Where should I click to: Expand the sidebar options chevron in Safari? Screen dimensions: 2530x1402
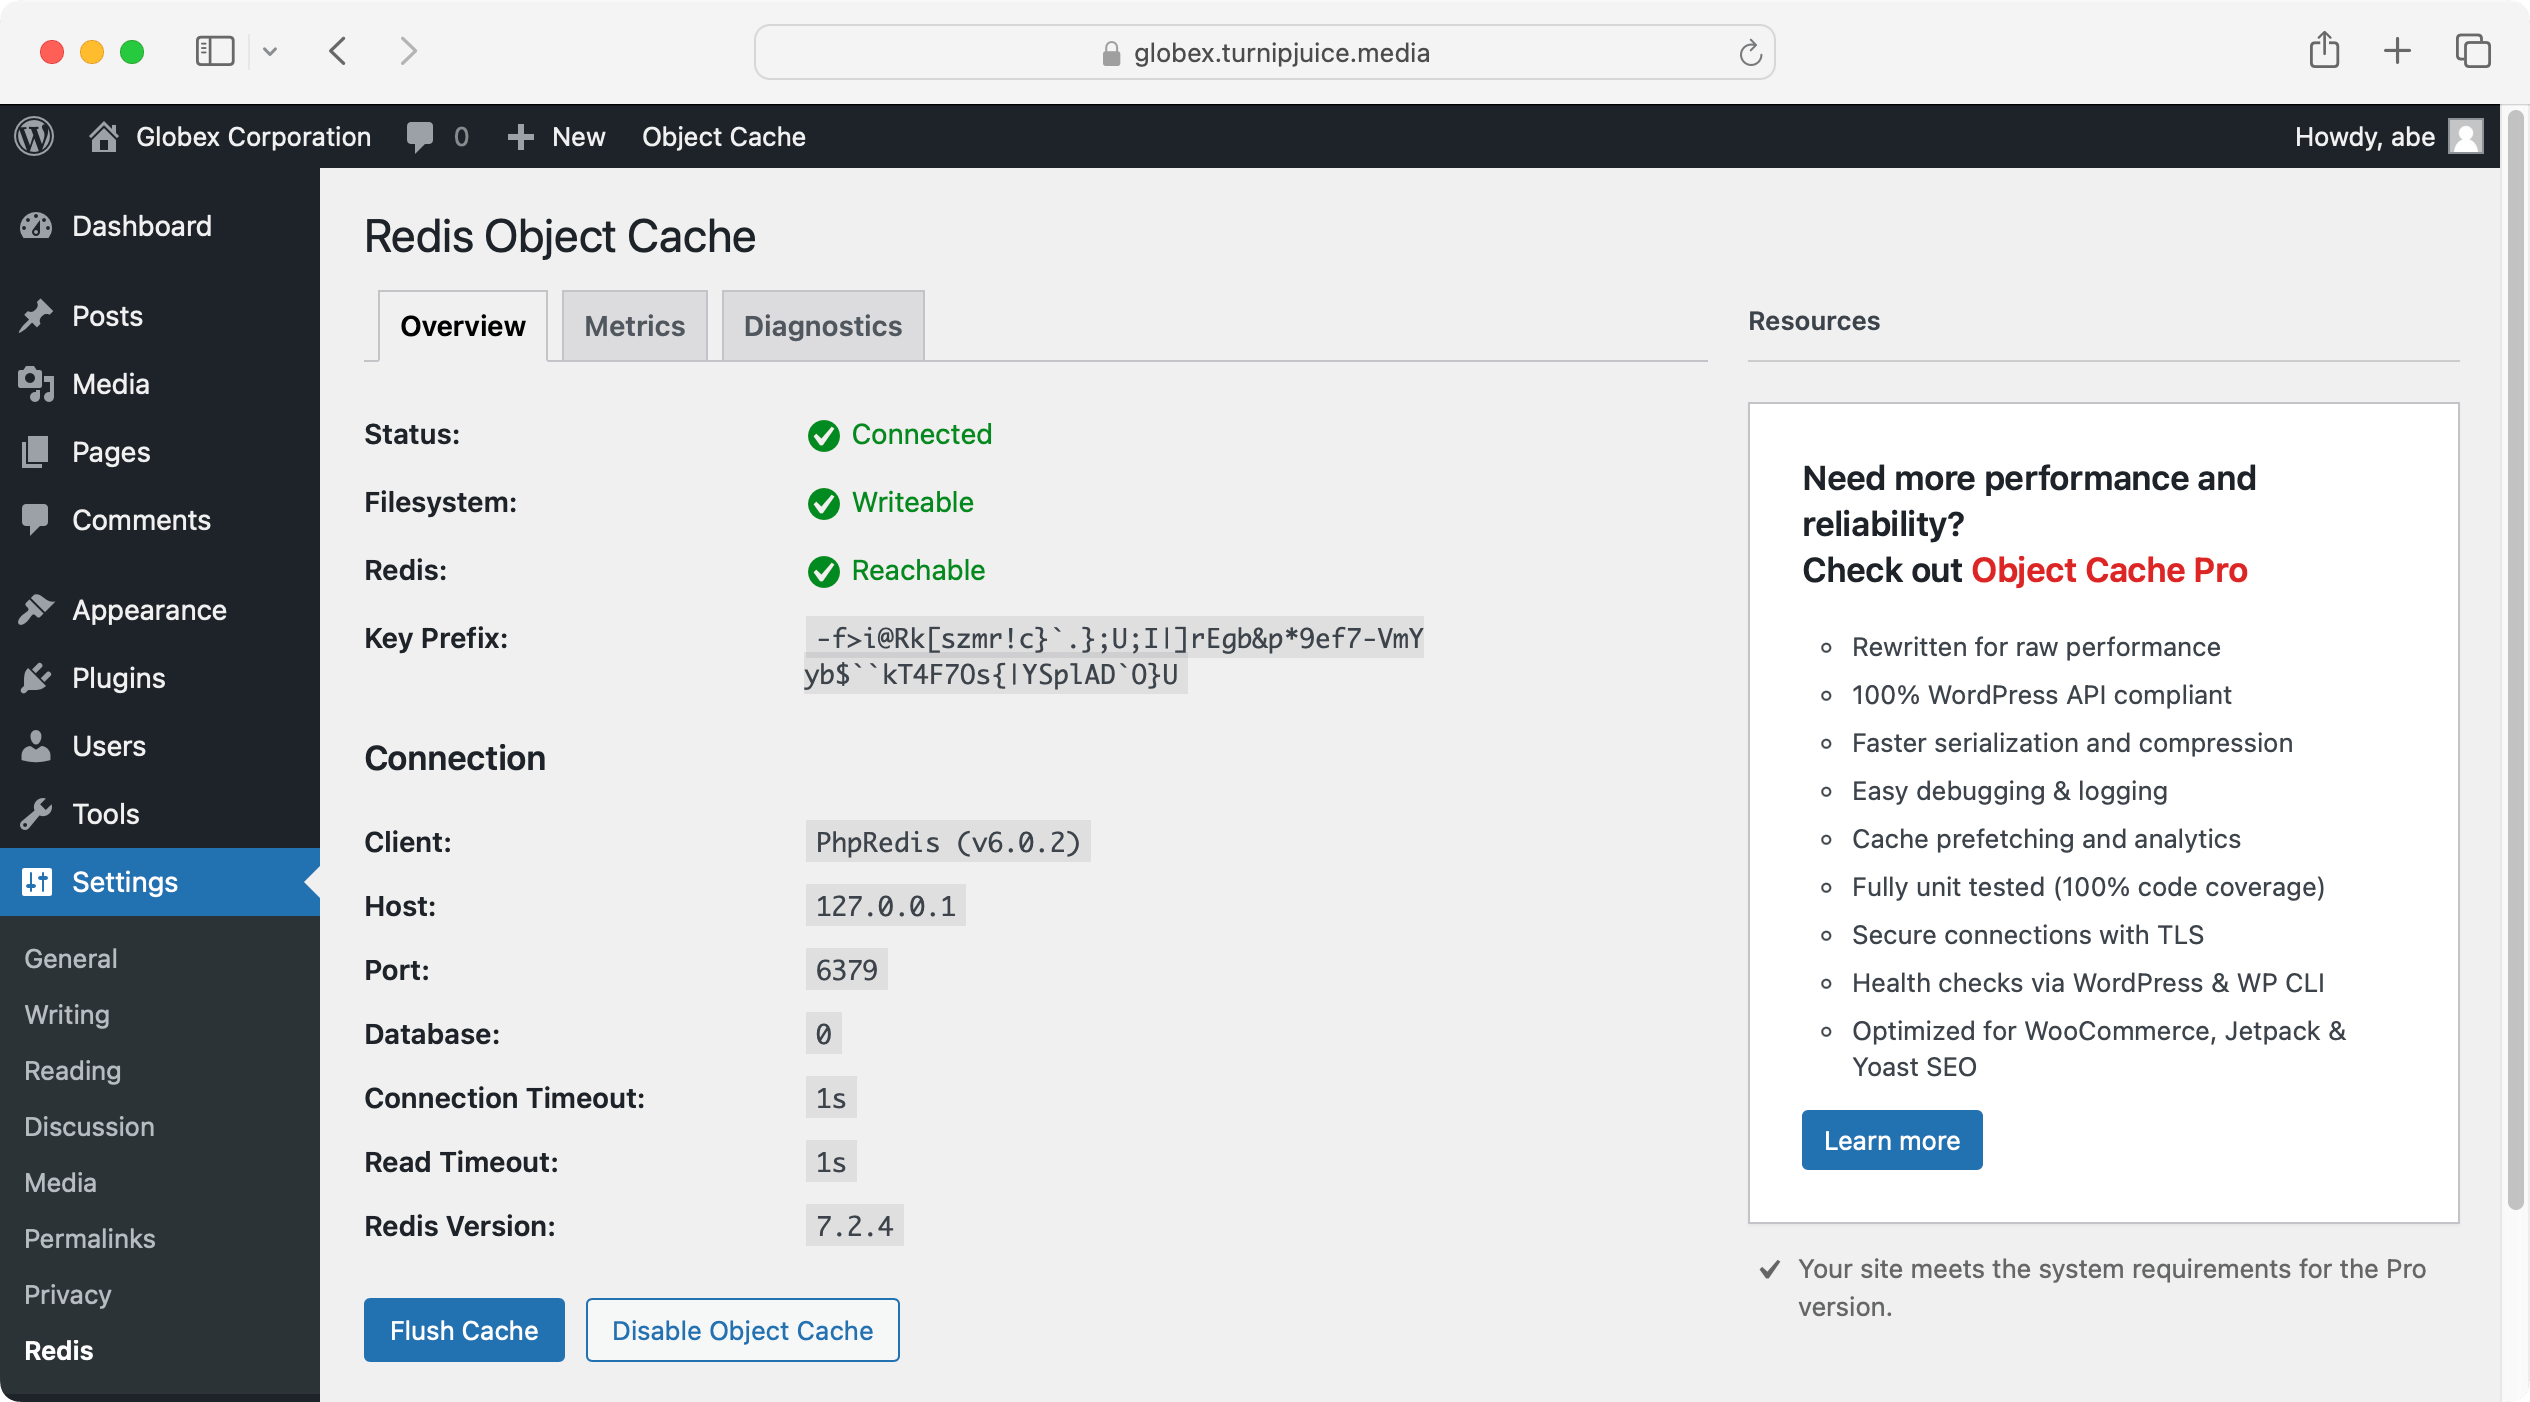click(268, 51)
